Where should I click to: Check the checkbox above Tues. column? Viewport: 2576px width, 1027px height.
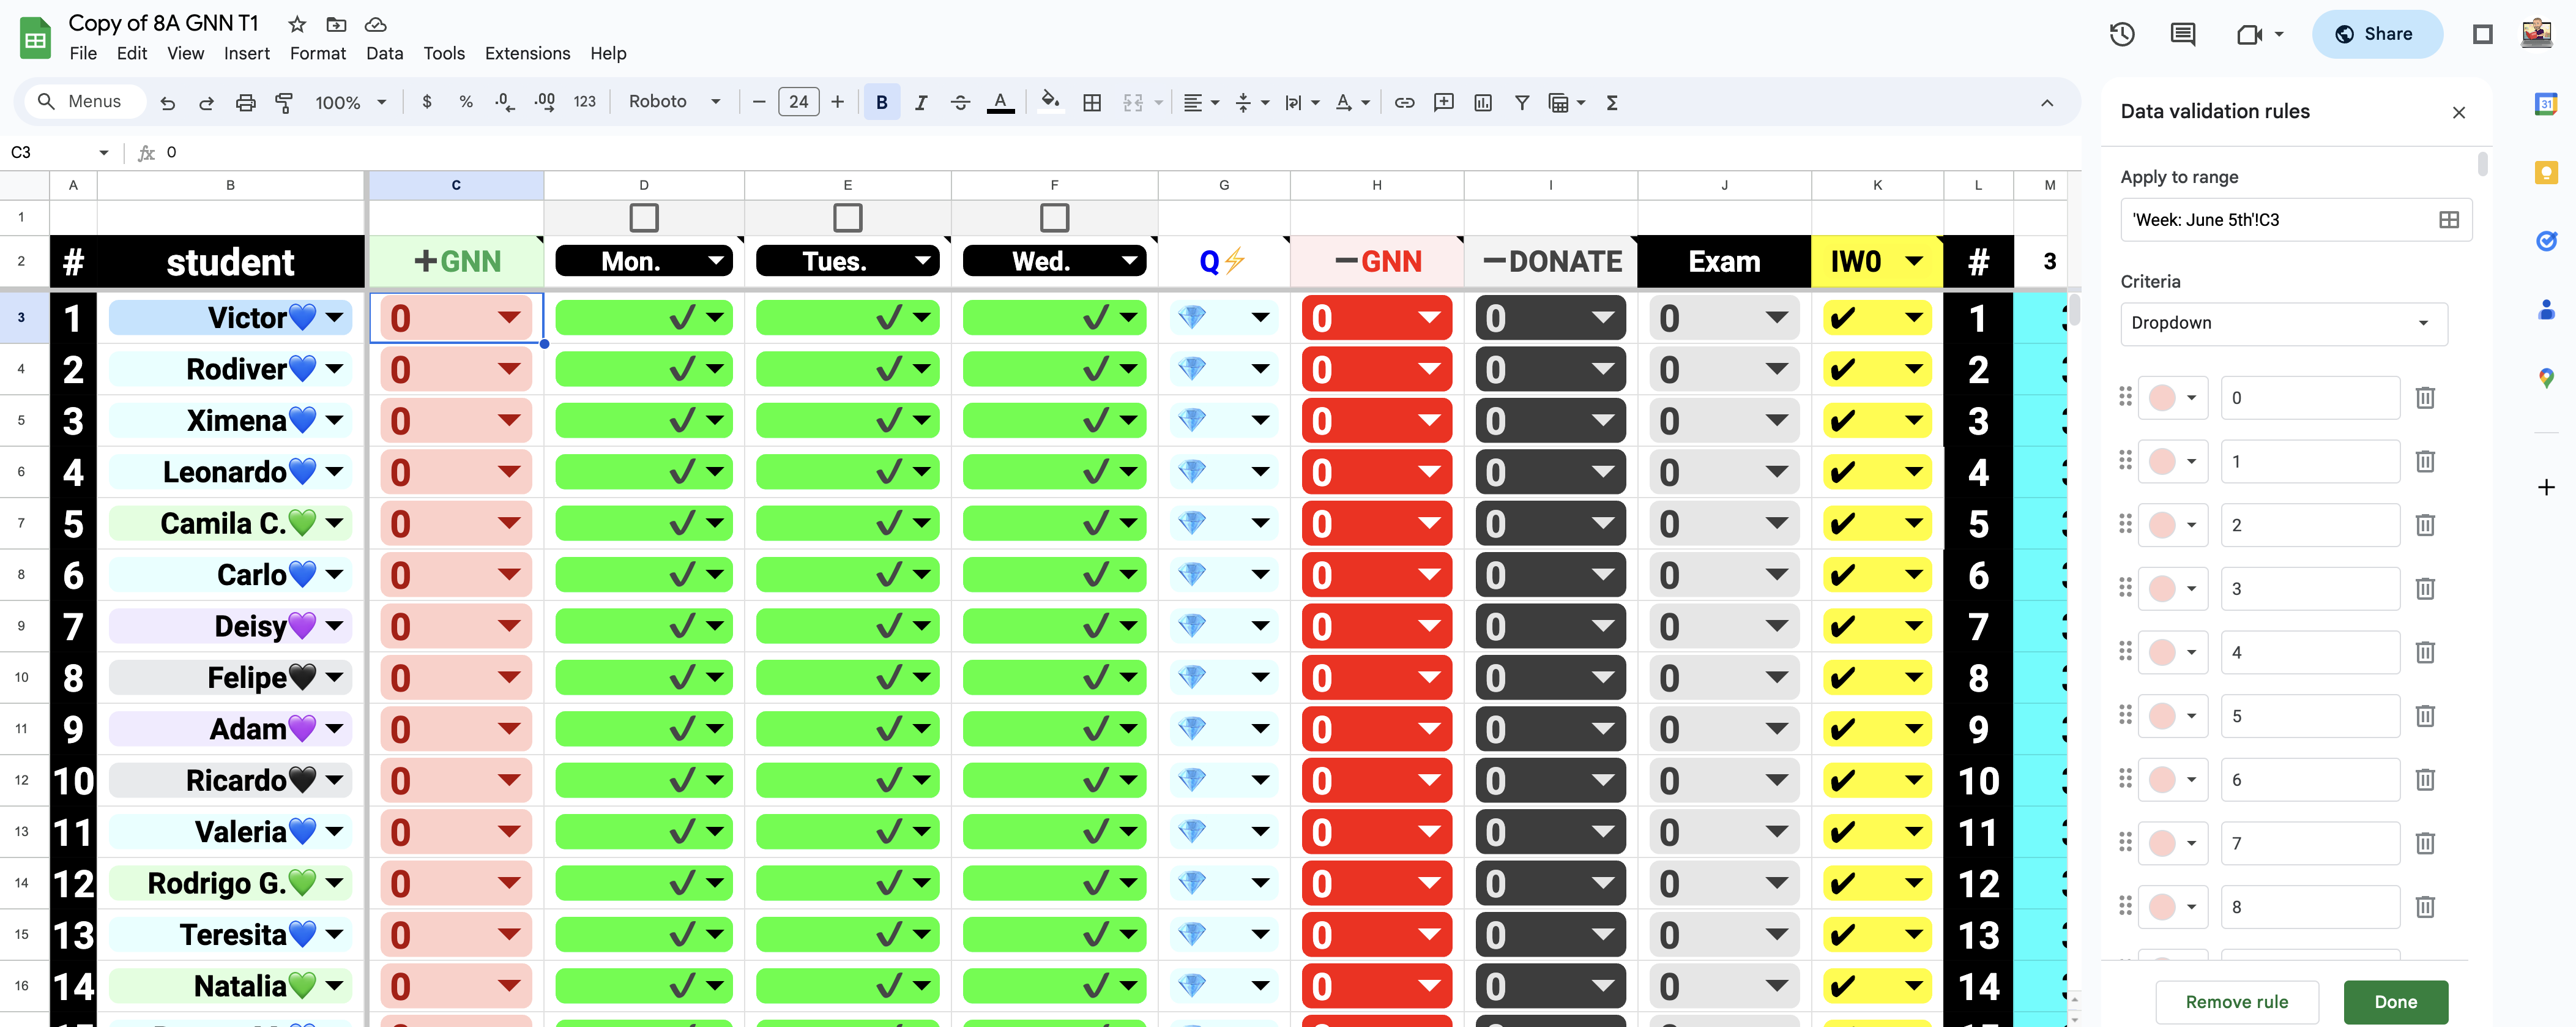847,217
